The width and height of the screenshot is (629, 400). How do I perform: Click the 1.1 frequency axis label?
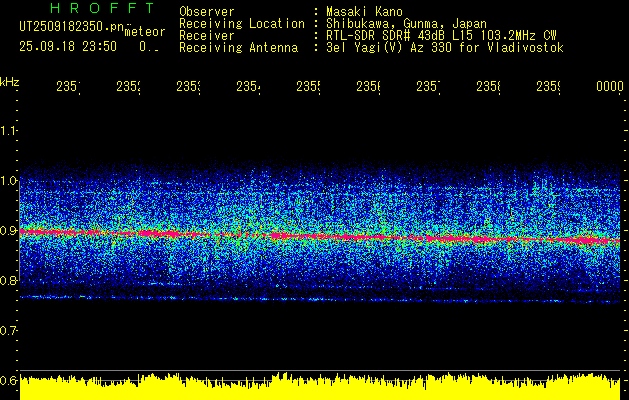click(x=9, y=130)
